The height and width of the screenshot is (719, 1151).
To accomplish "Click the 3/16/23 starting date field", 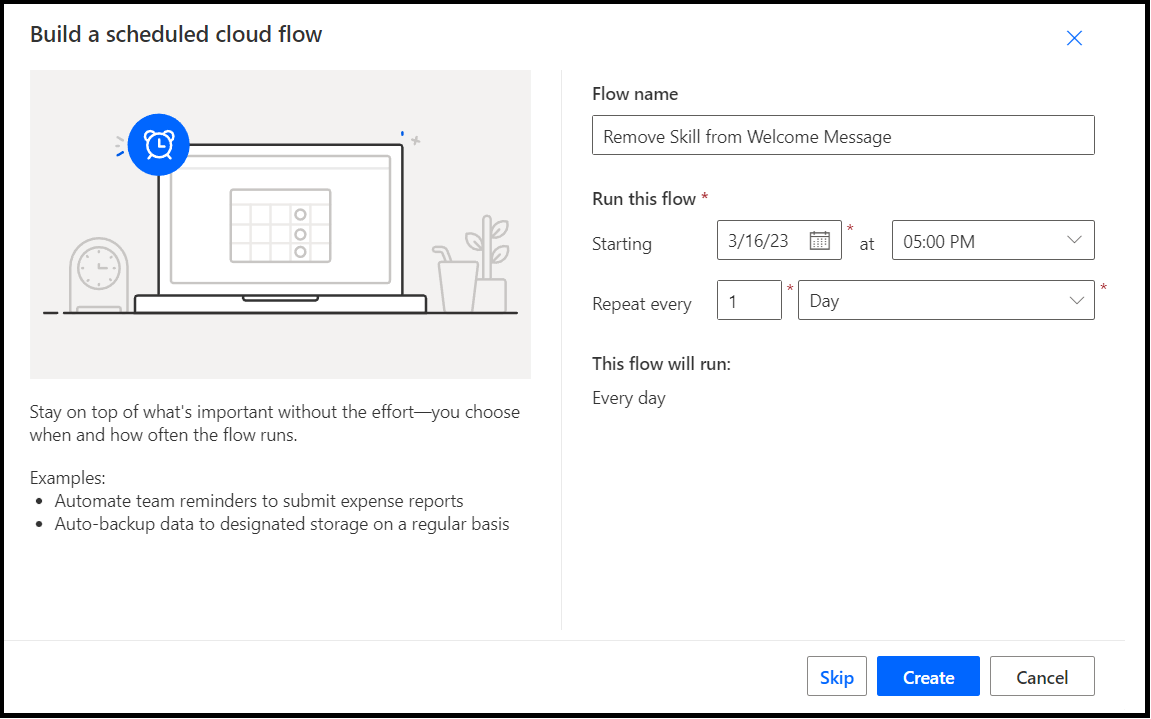I will (x=762, y=241).
